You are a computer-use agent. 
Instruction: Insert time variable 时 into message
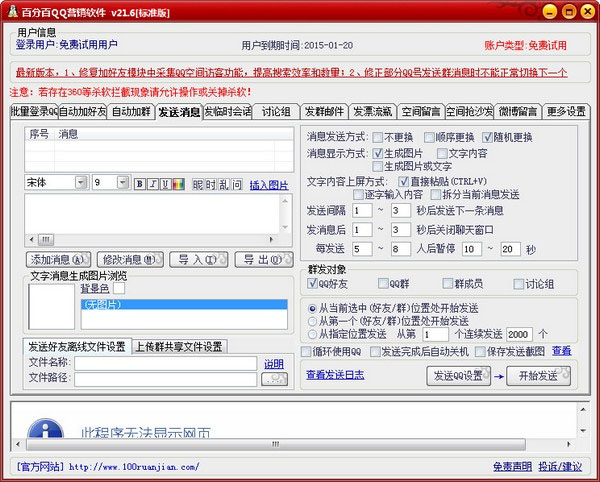pos(210,184)
